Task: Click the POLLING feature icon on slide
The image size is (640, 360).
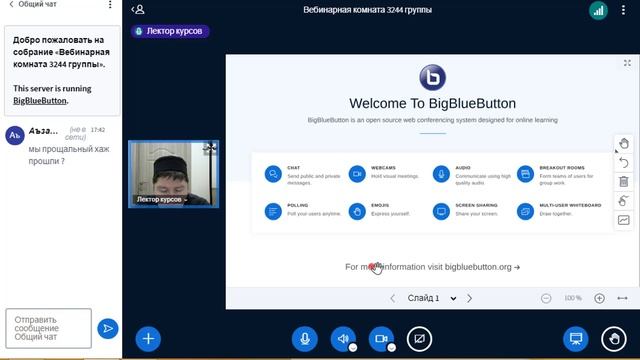Action: point(273,211)
